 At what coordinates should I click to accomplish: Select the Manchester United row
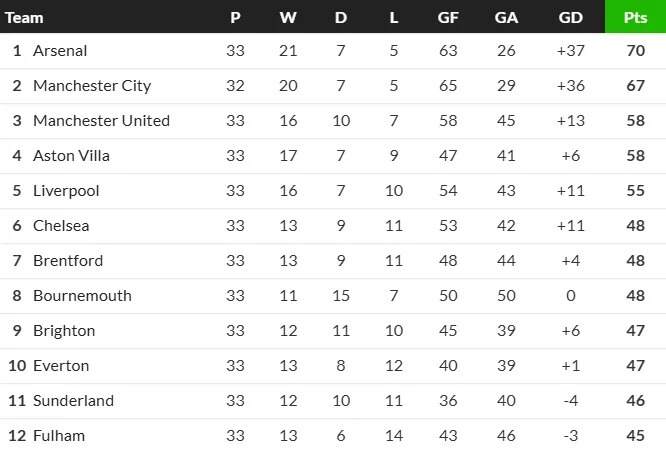coord(101,121)
